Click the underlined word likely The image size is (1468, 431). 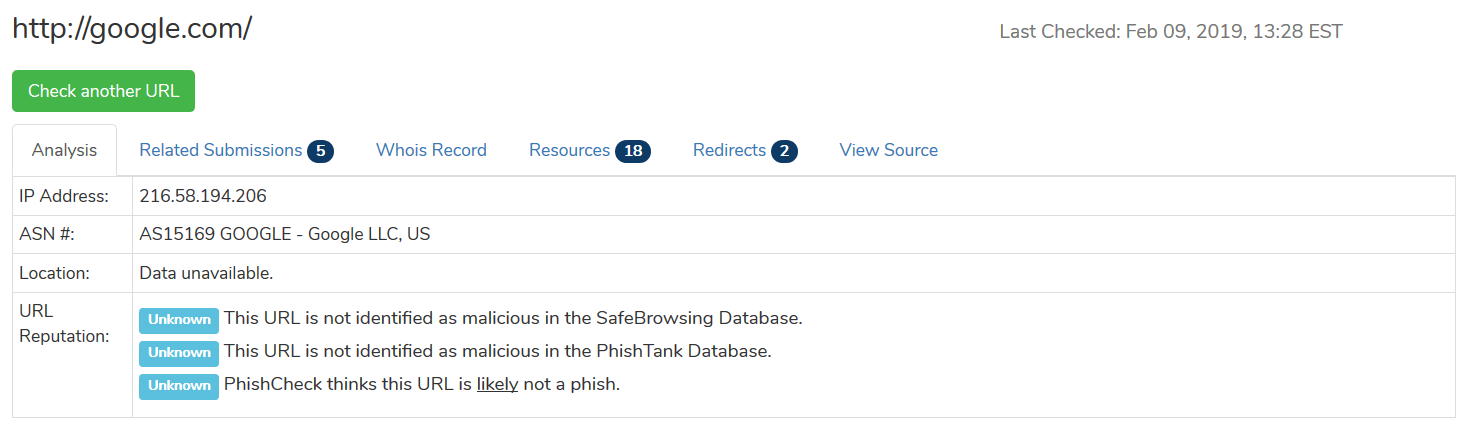click(497, 384)
